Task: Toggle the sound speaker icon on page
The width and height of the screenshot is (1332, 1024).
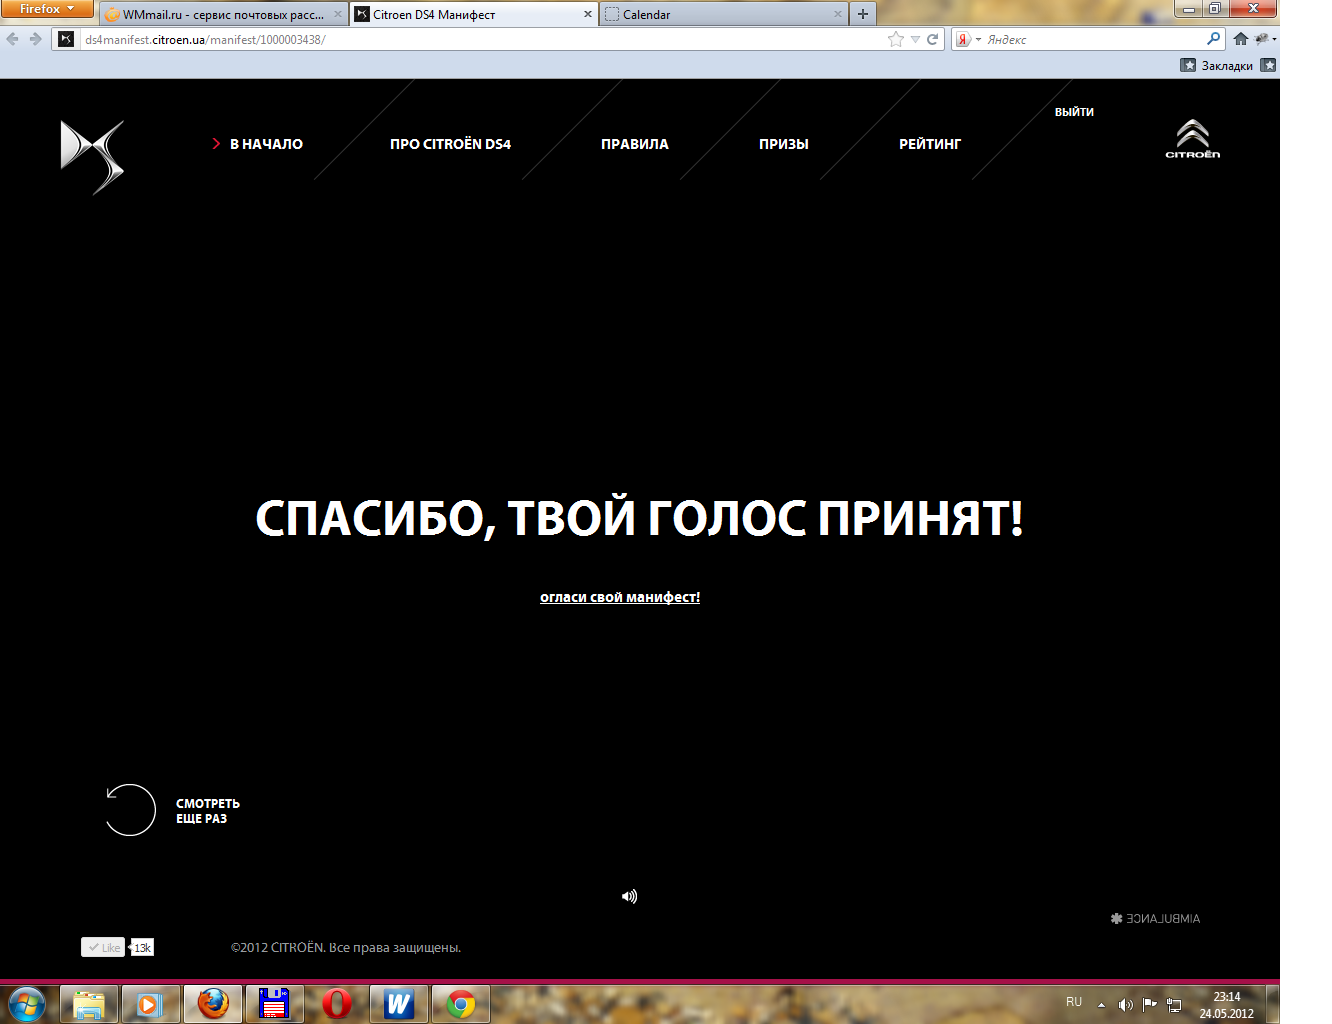Action: (x=629, y=896)
